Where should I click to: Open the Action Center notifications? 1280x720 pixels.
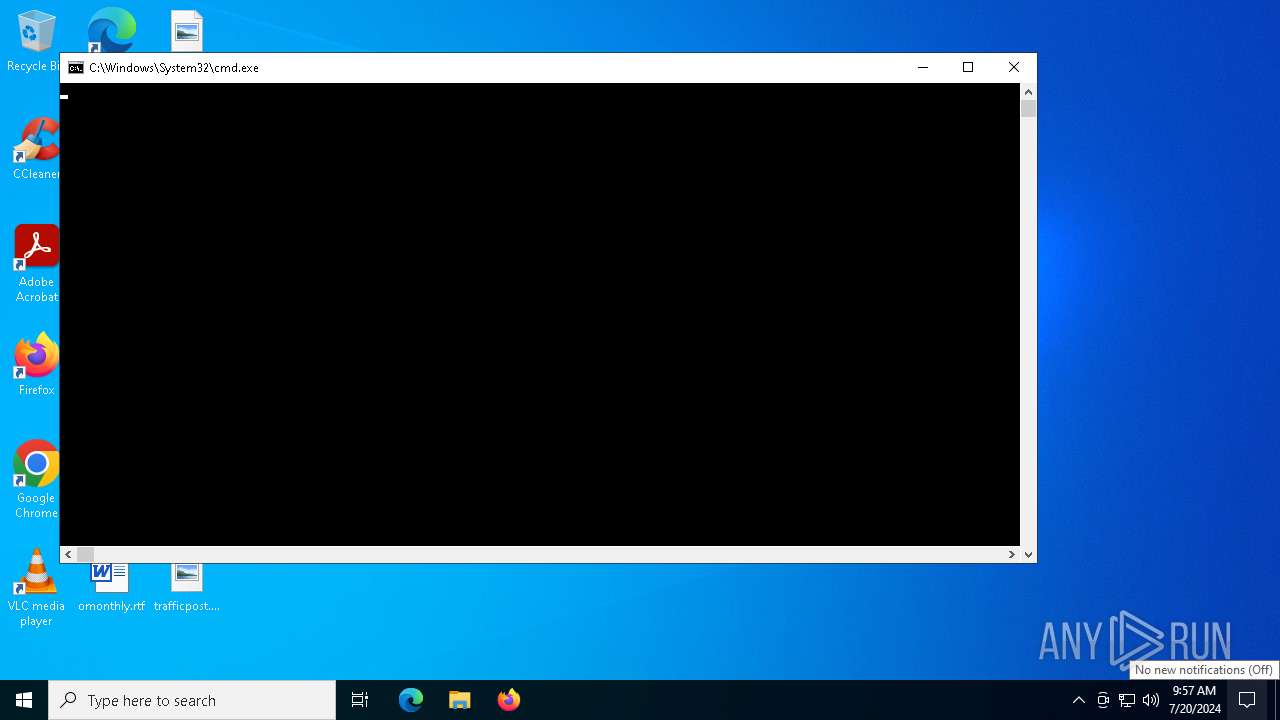[x=1247, y=700]
